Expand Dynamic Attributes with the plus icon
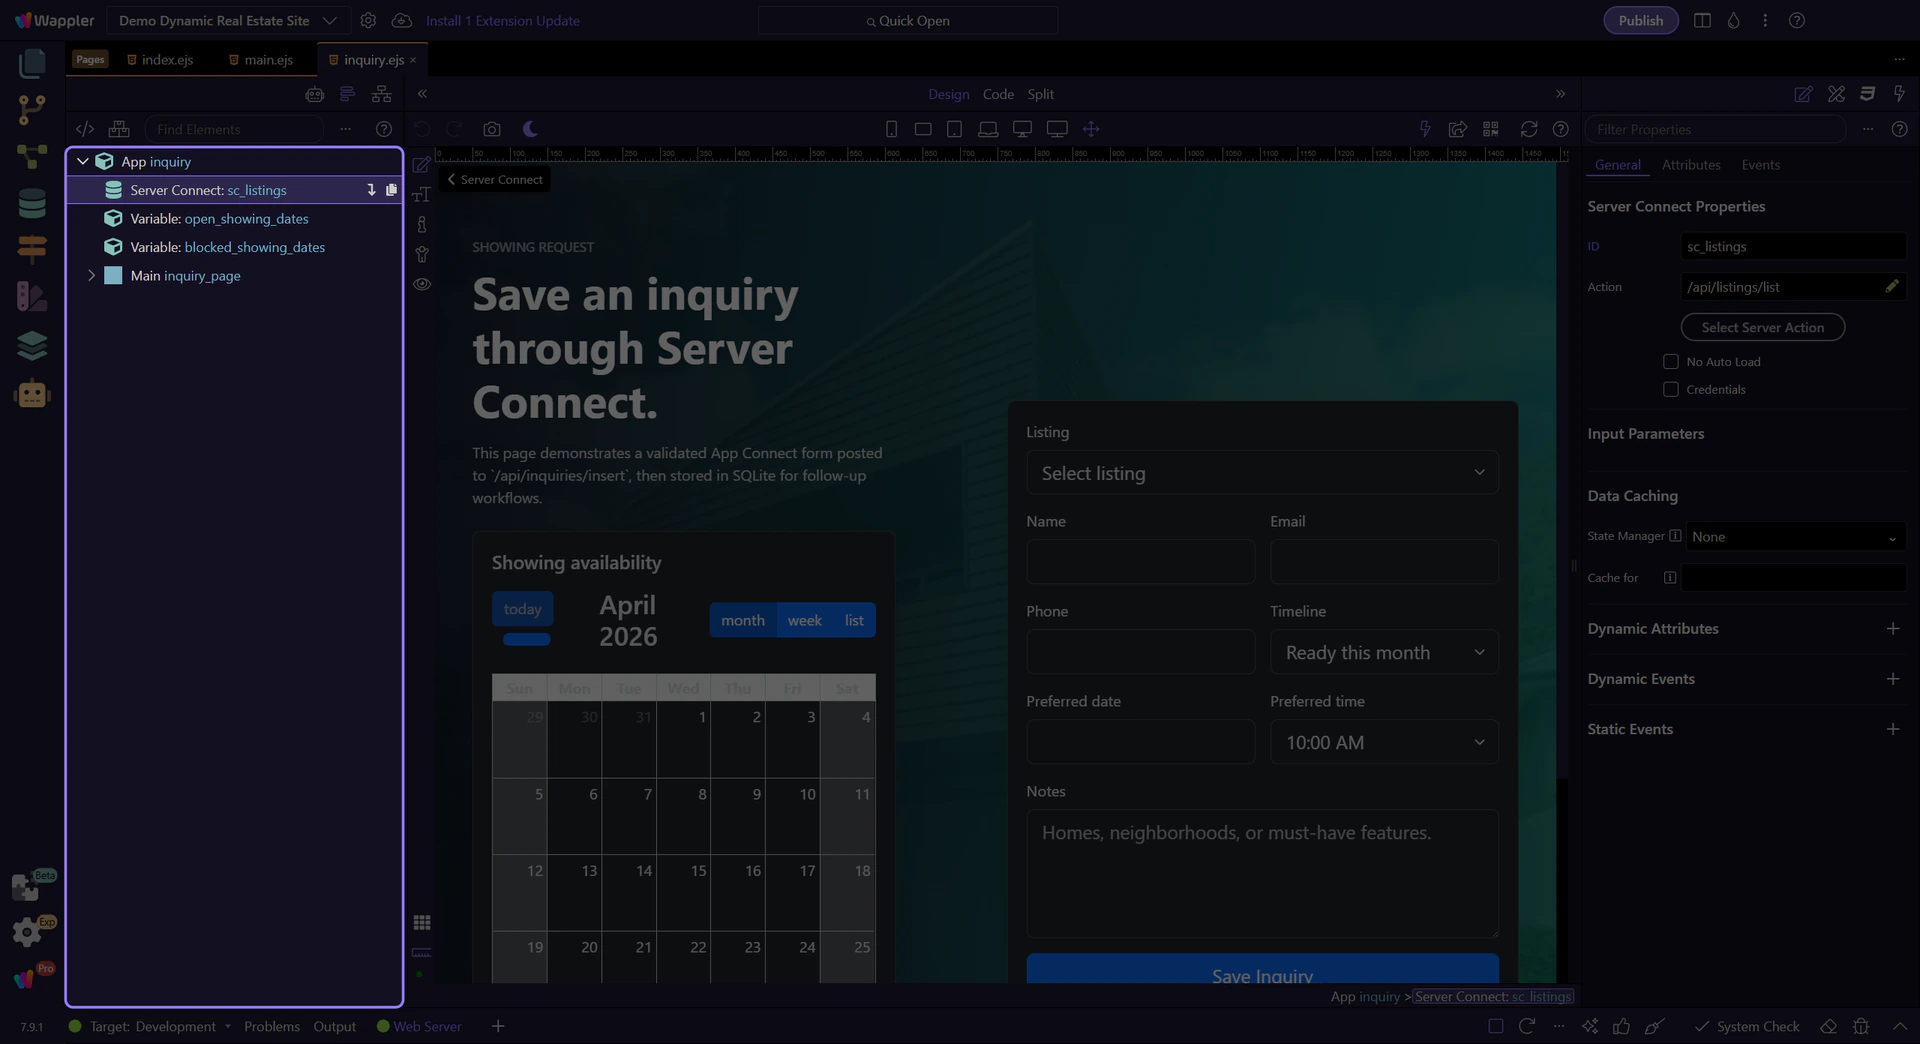This screenshot has width=1920, height=1044. click(1892, 629)
